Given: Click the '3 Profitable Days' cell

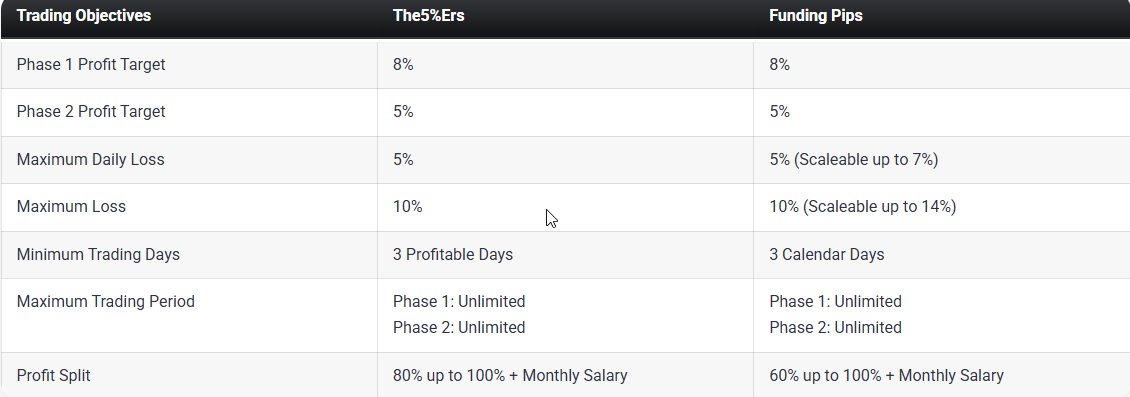Looking at the screenshot, I should tap(453, 254).
